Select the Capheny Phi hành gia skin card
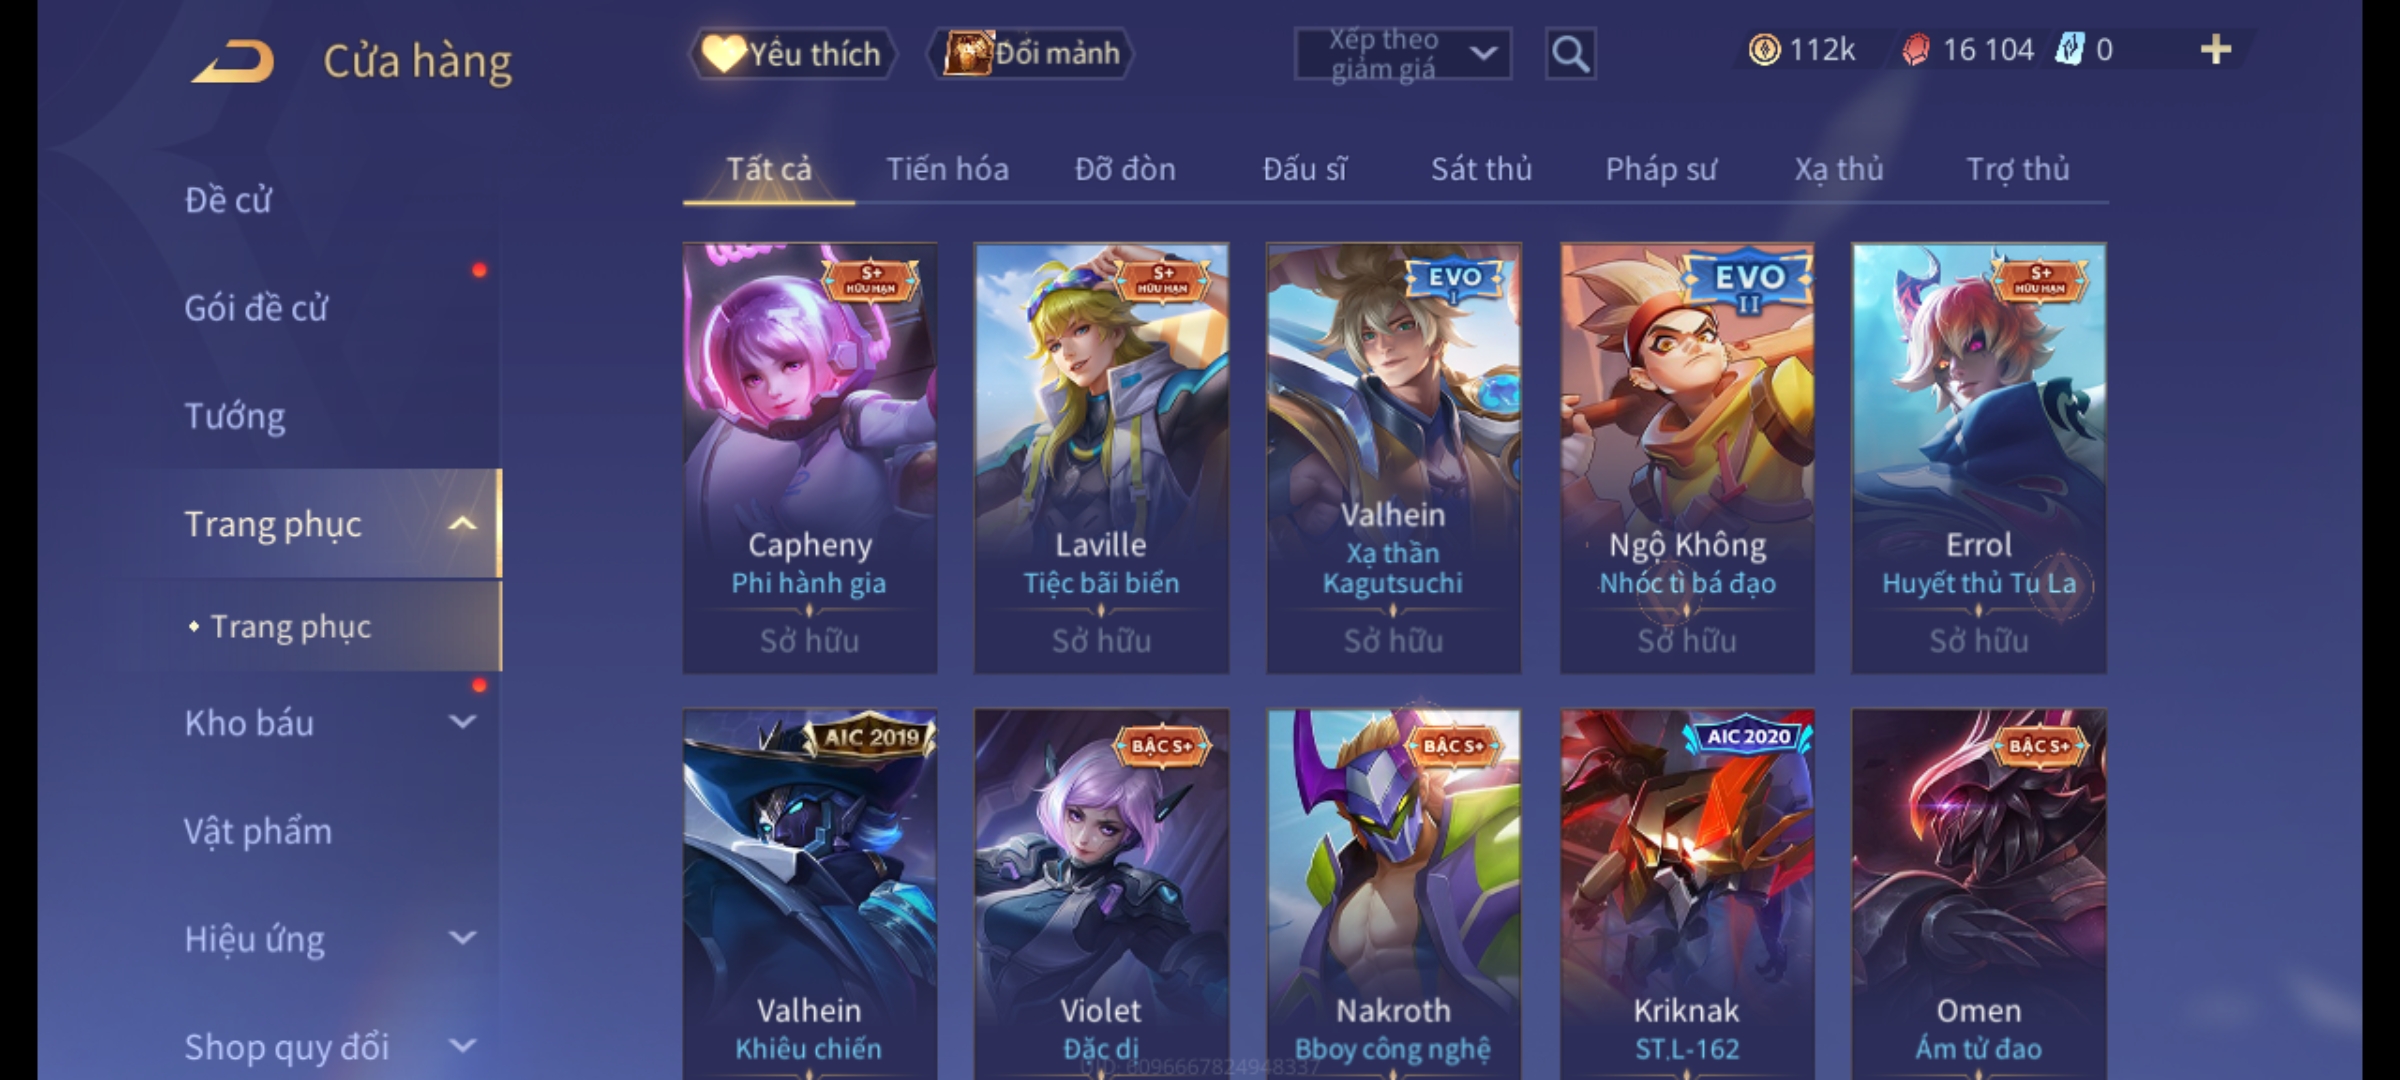 tap(810, 458)
